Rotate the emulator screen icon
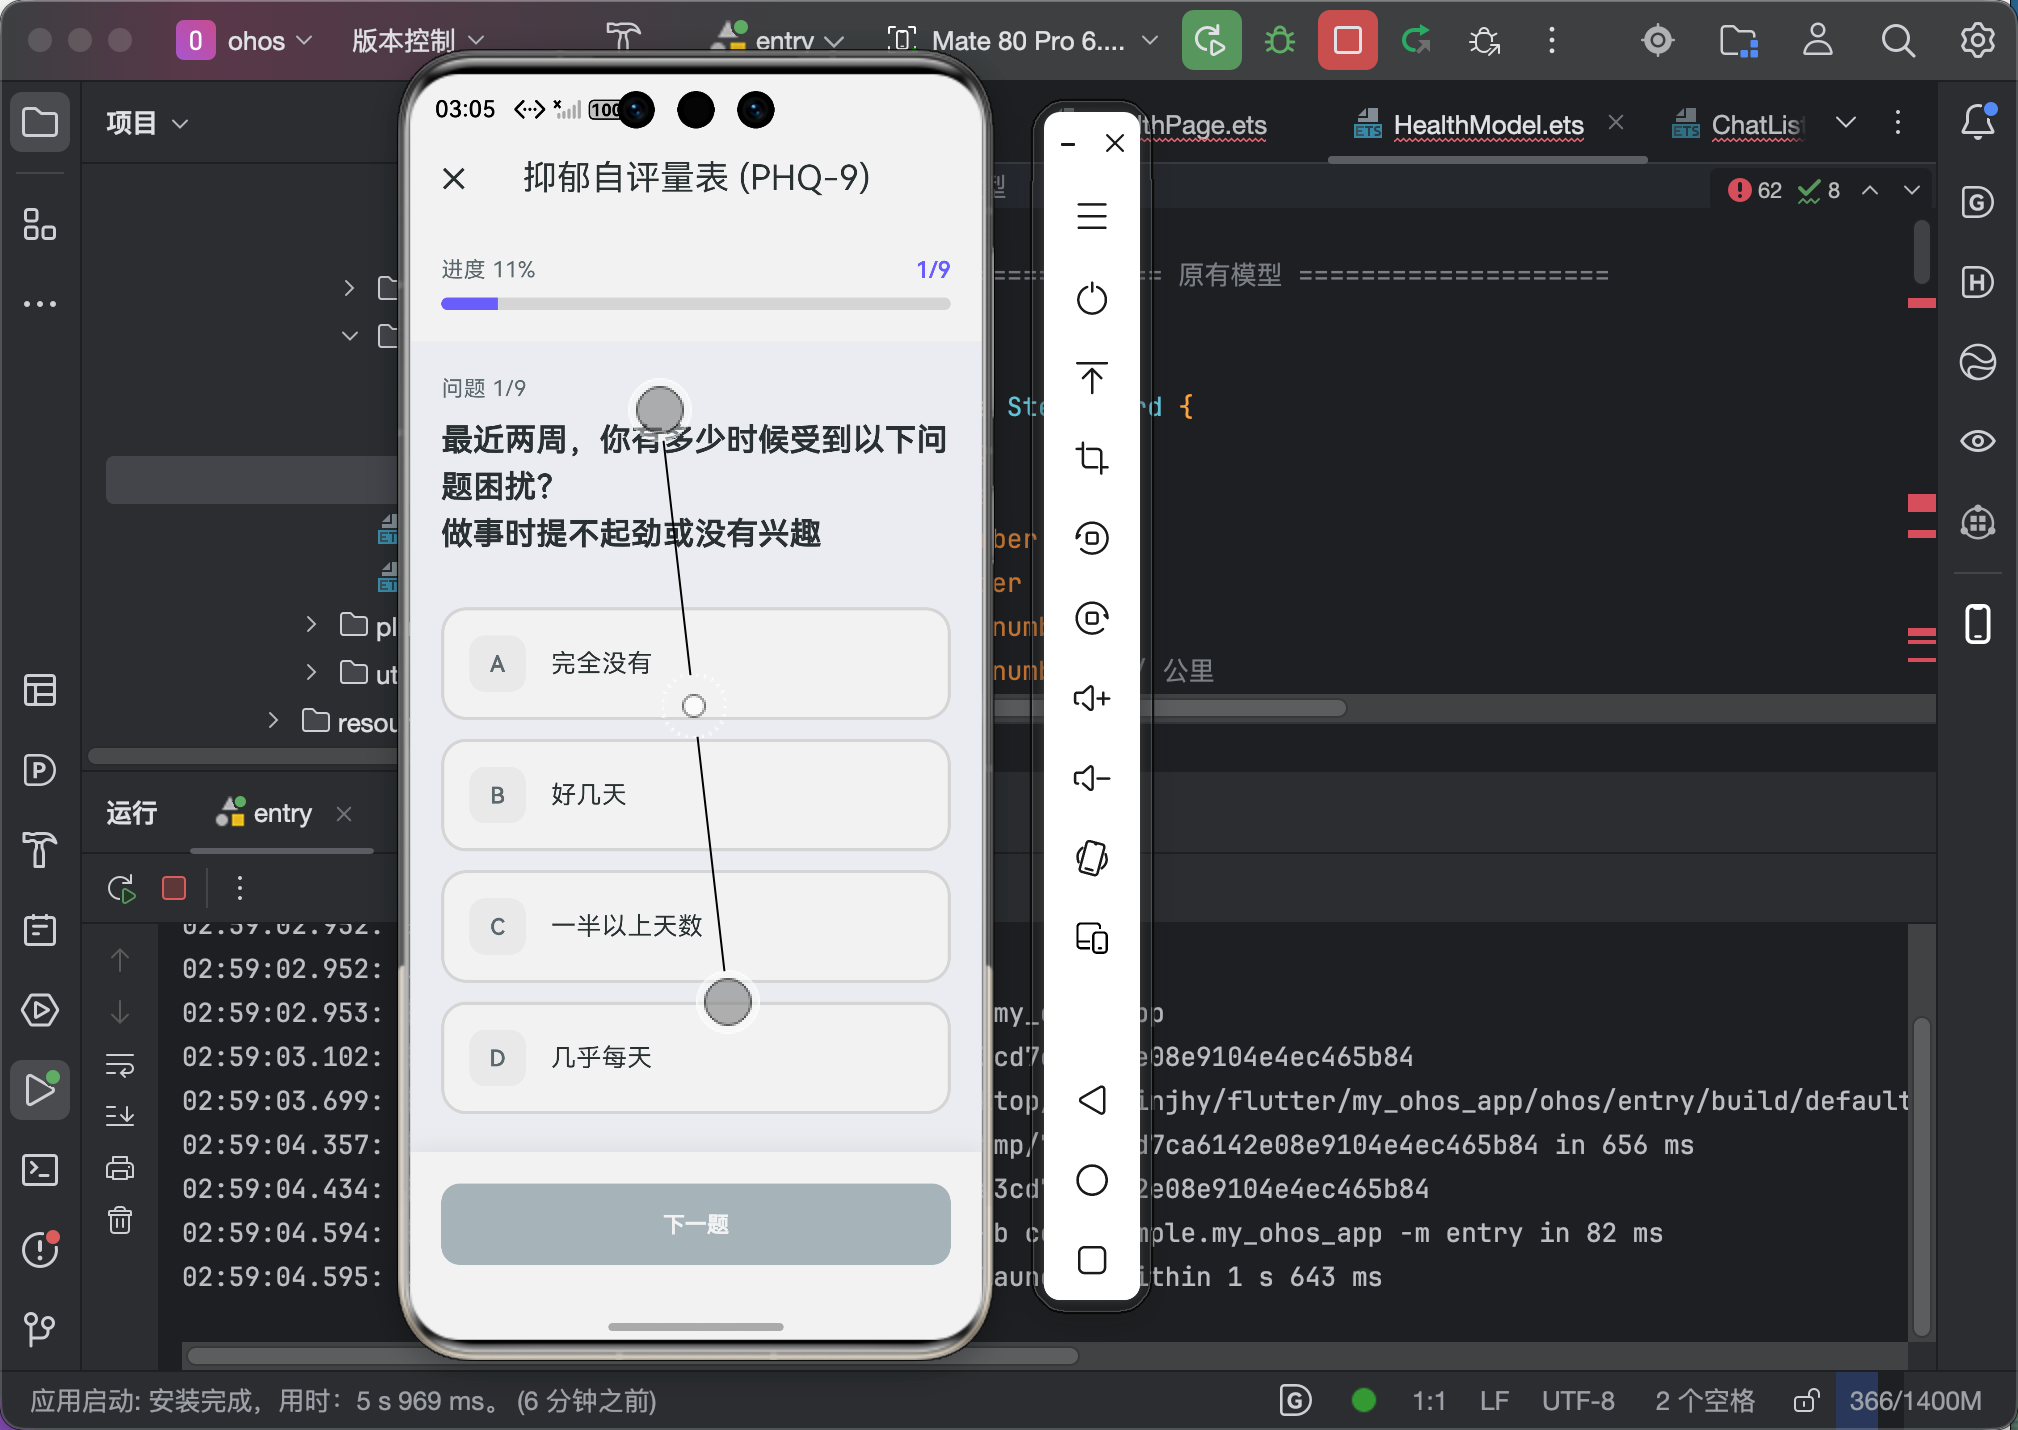Screen dimensions: 2018x1430 1092,858
